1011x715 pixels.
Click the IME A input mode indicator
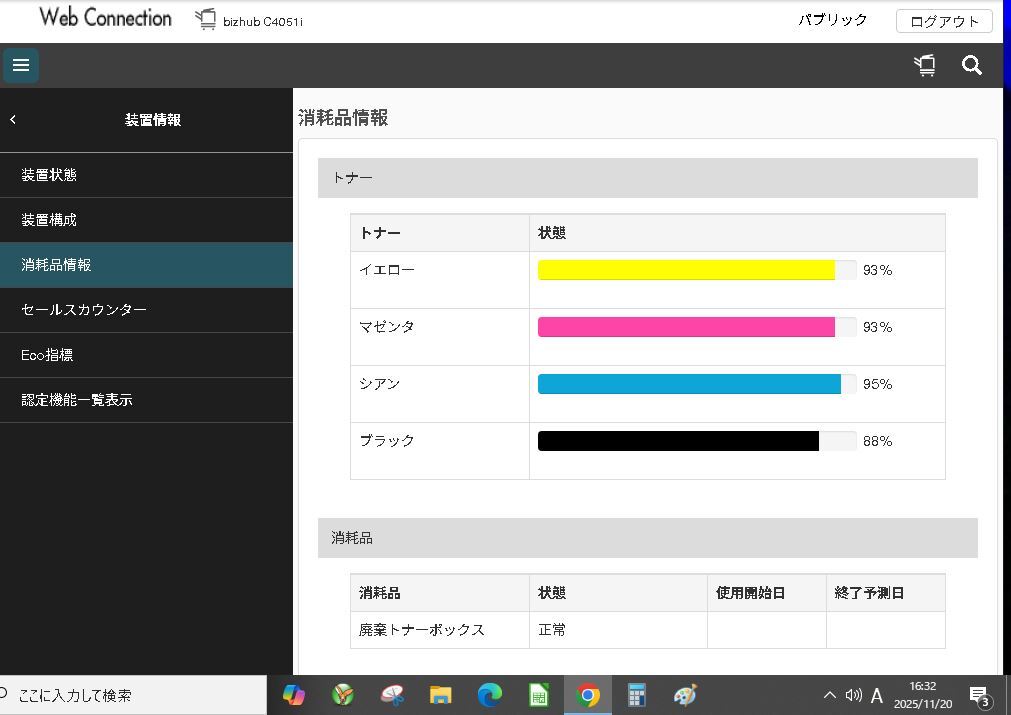[x=877, y=695]
